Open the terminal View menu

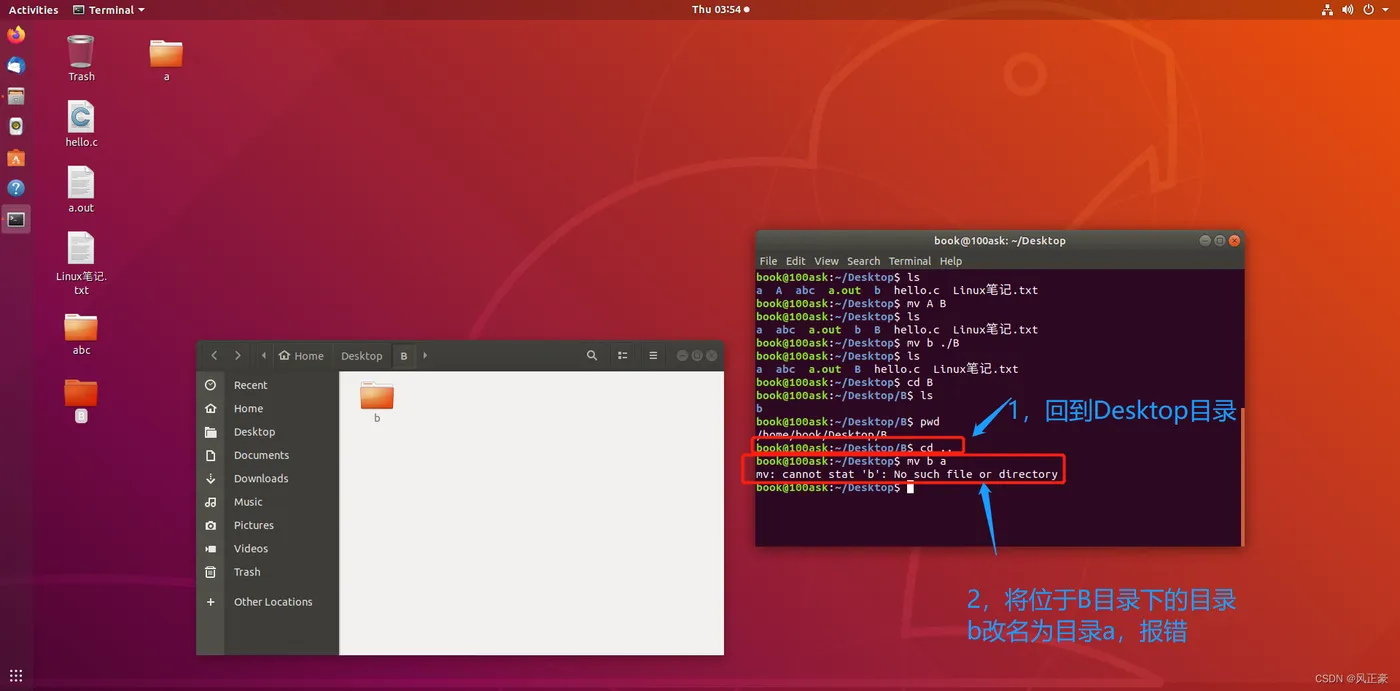pos(826,261)
